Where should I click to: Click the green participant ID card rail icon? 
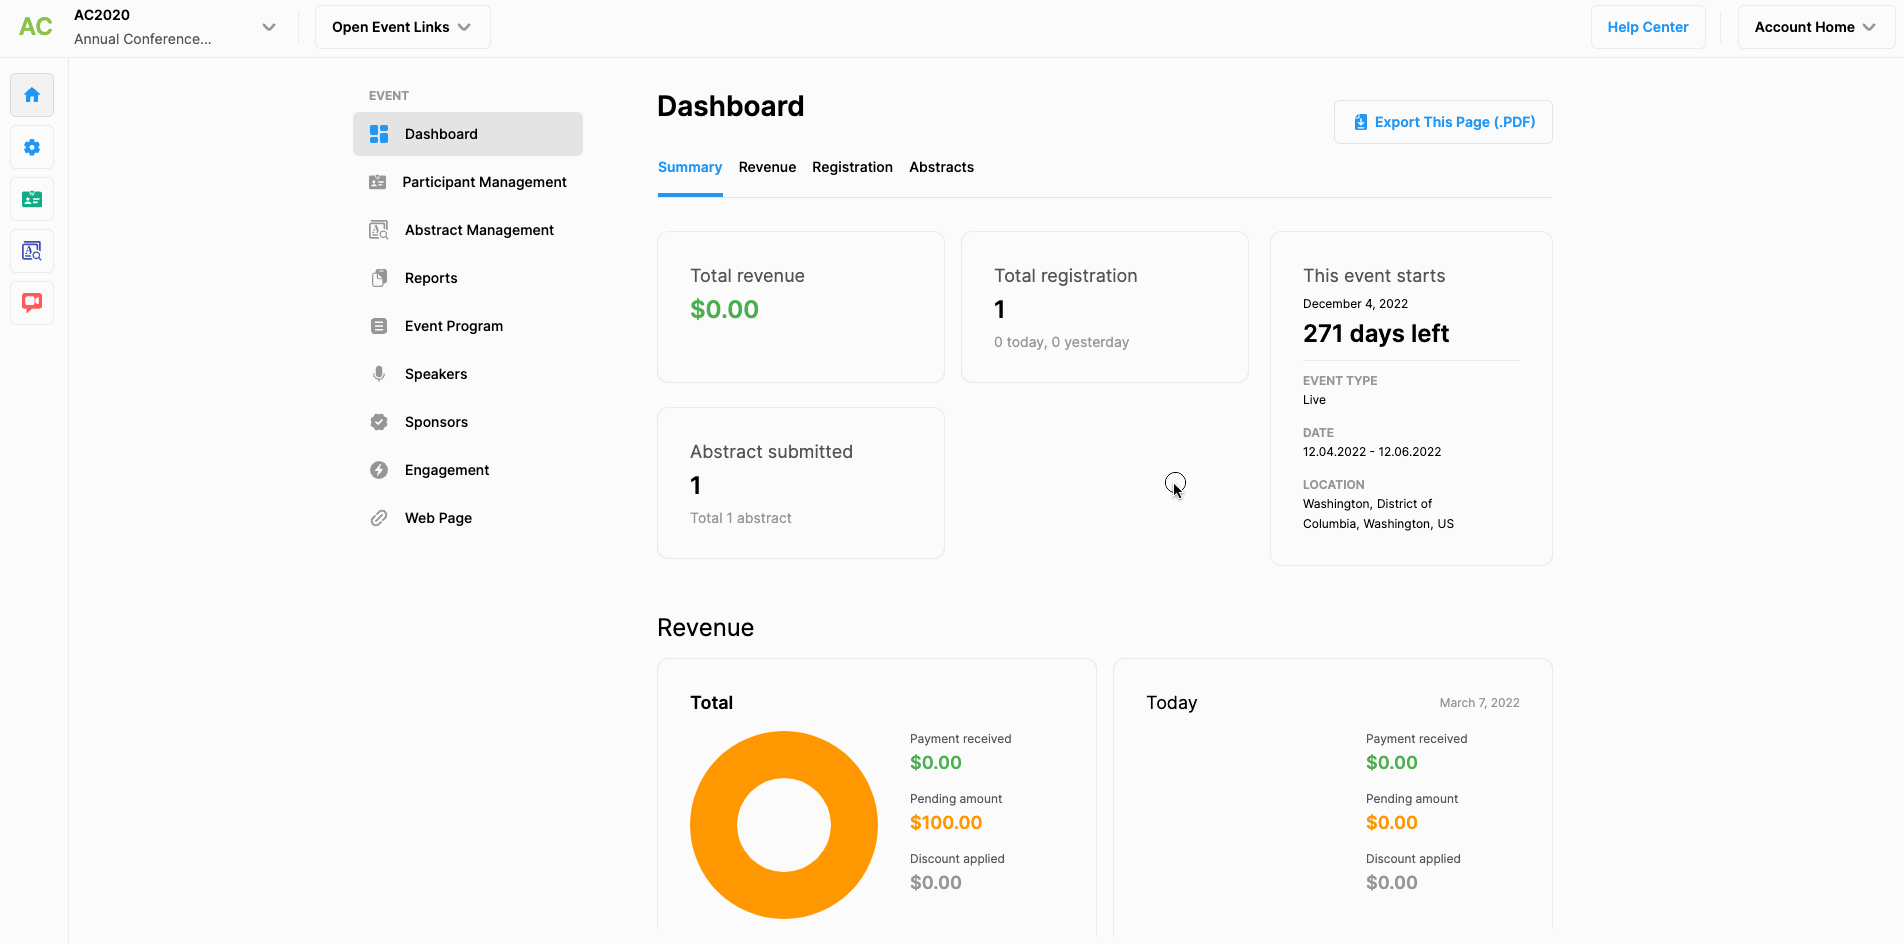[x=32, y=199]
